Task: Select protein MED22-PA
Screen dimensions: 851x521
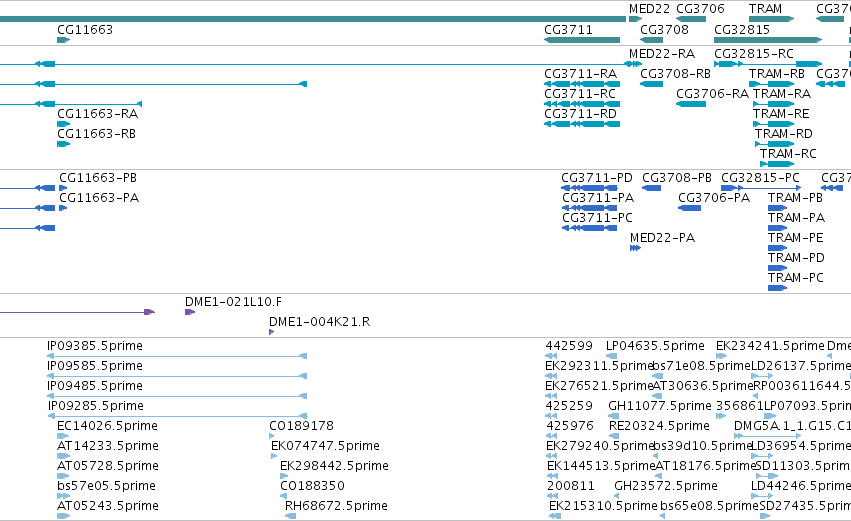Action: click(x=662, y=238)
